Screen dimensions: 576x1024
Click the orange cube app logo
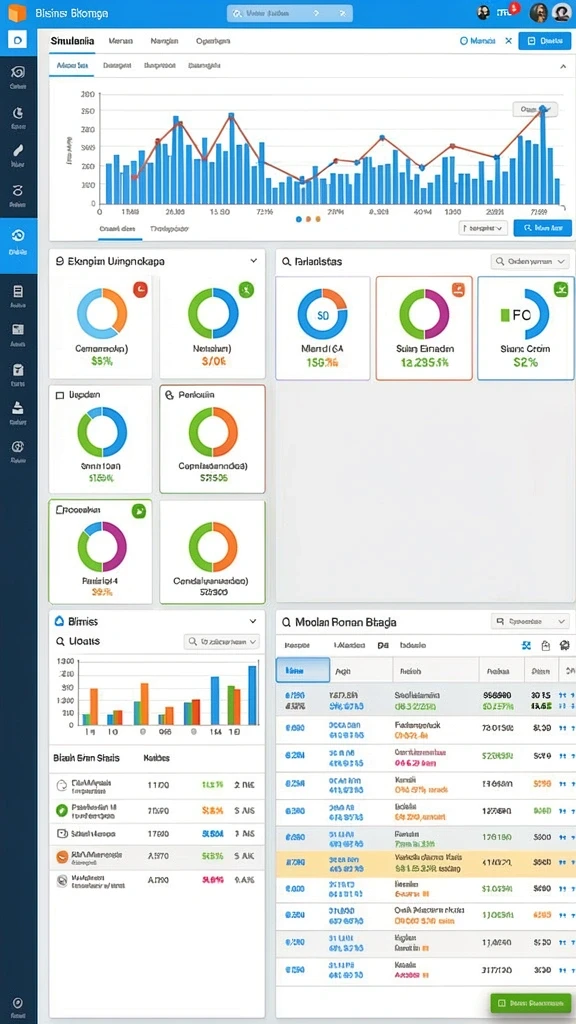coord(17,12)
